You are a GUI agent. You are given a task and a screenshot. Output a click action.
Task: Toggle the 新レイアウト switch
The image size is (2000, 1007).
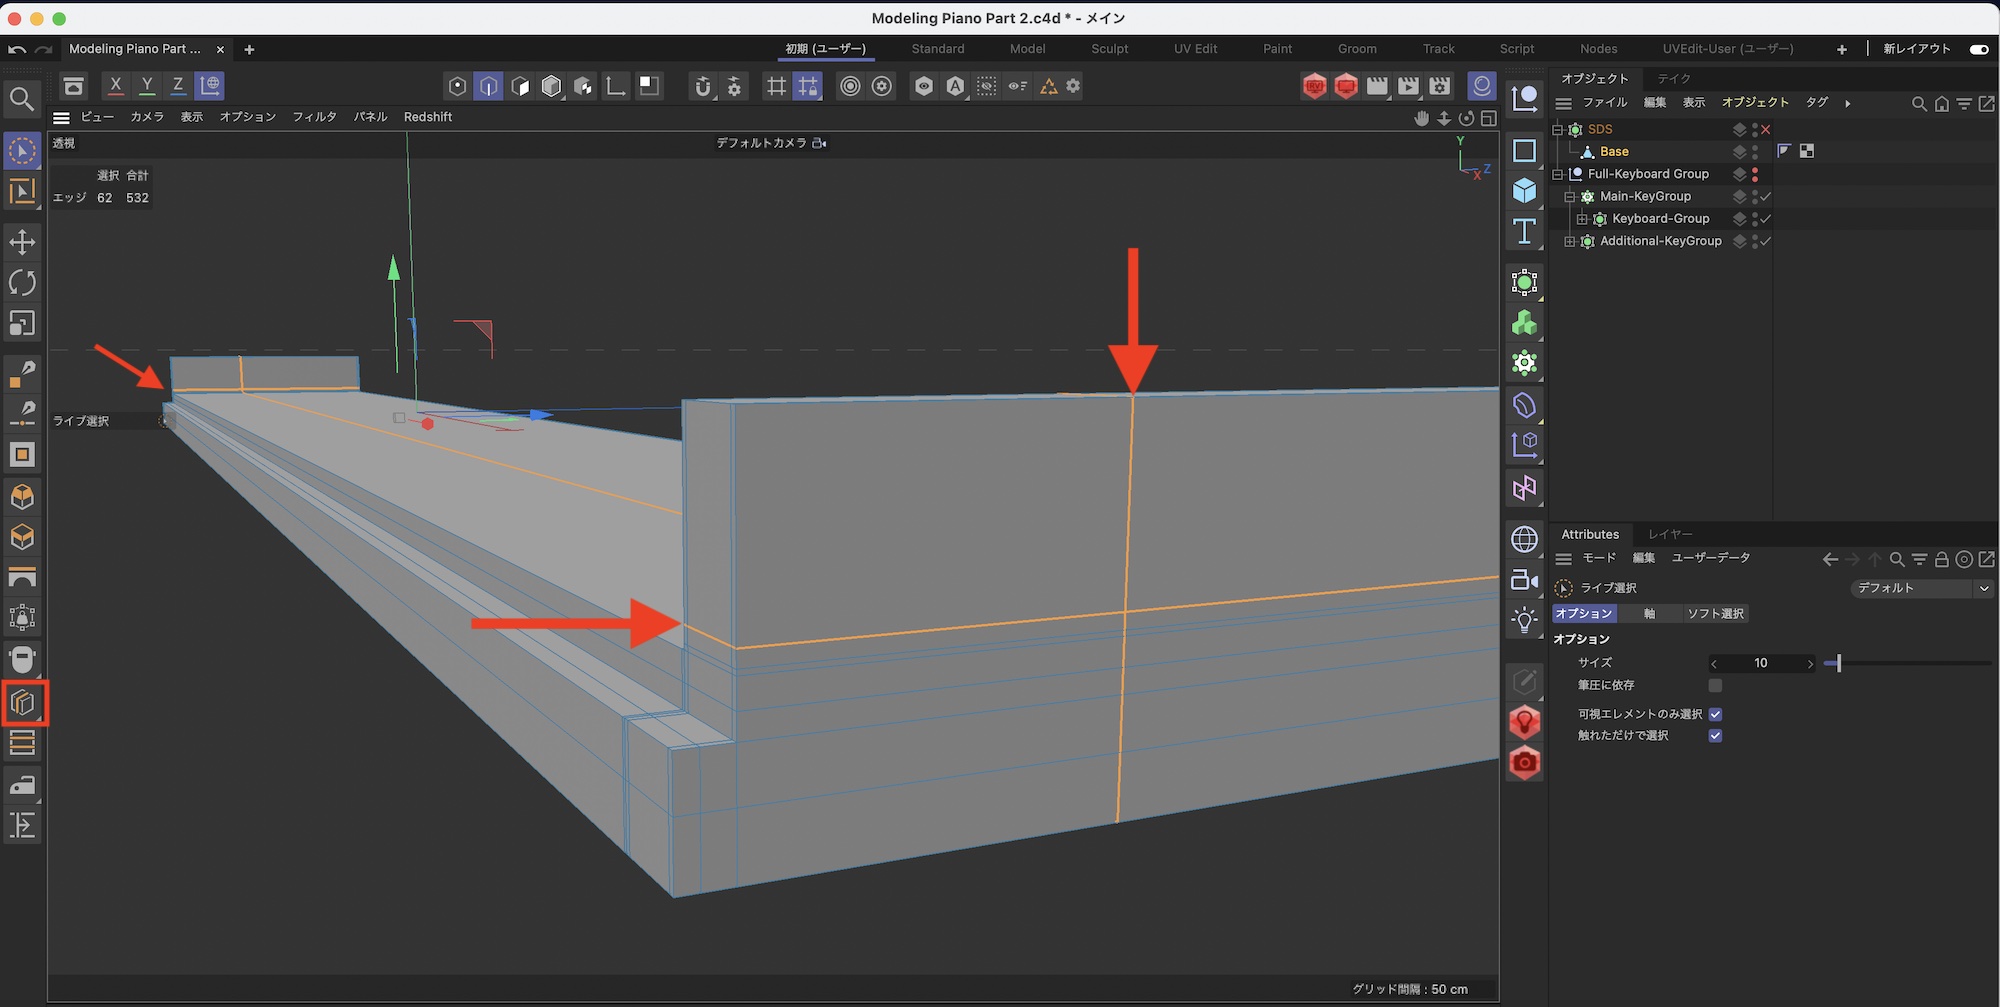point(1978,49)
